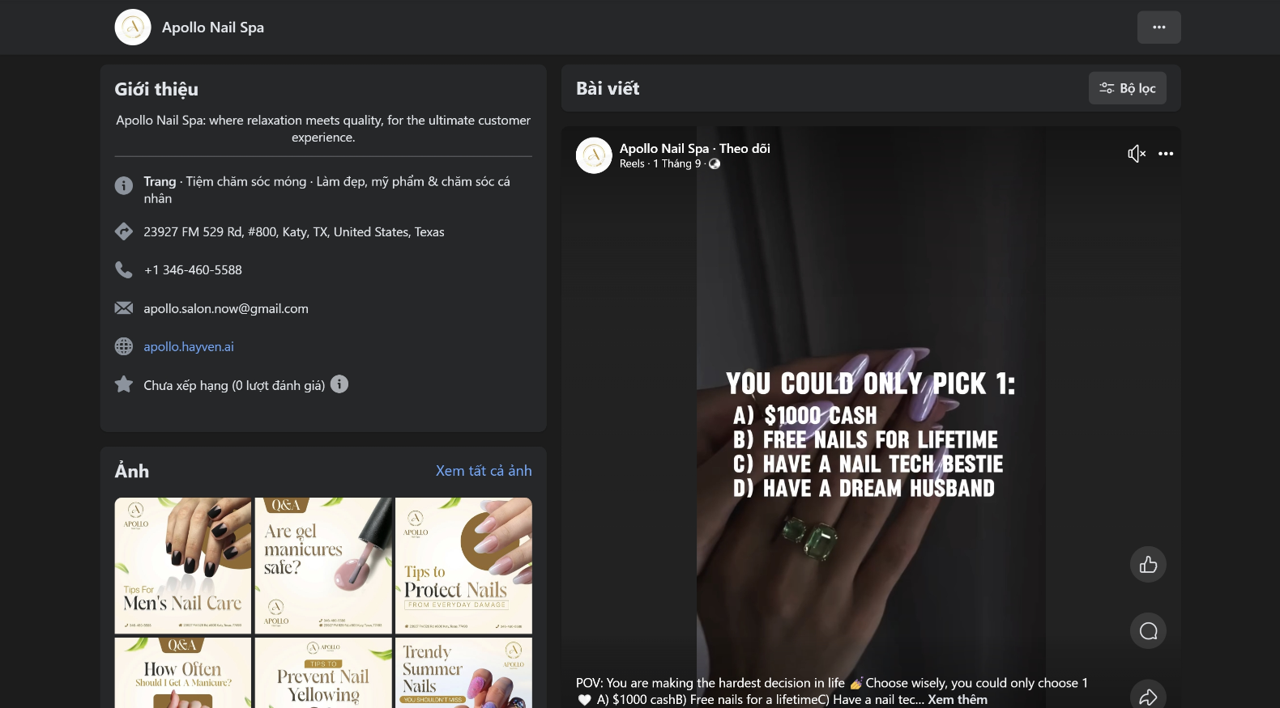Unmute the reel video sound

tap(1136, 154)
